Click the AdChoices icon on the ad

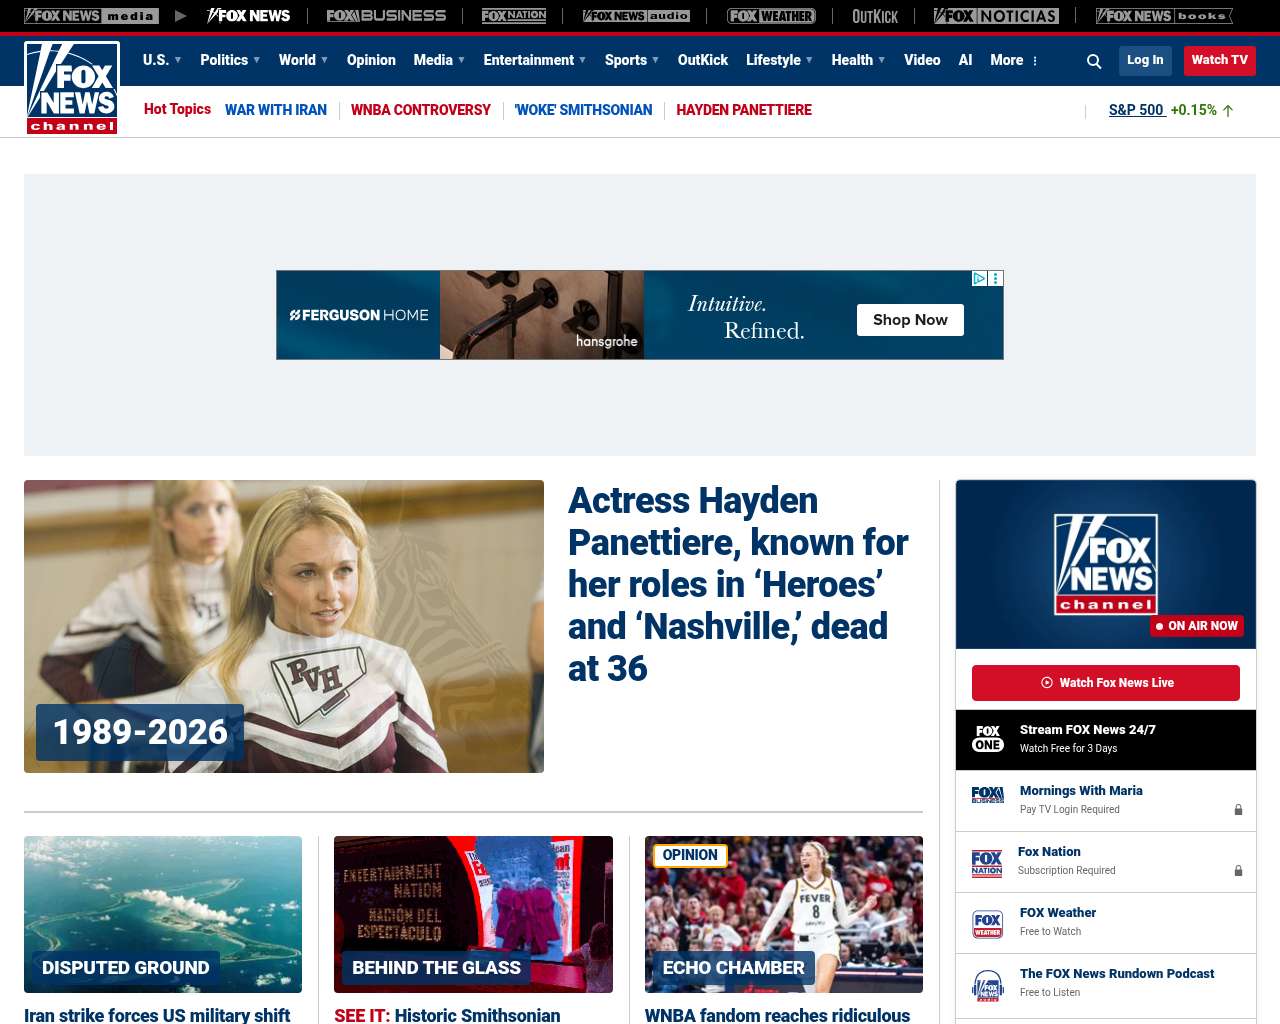click(980, 279)
